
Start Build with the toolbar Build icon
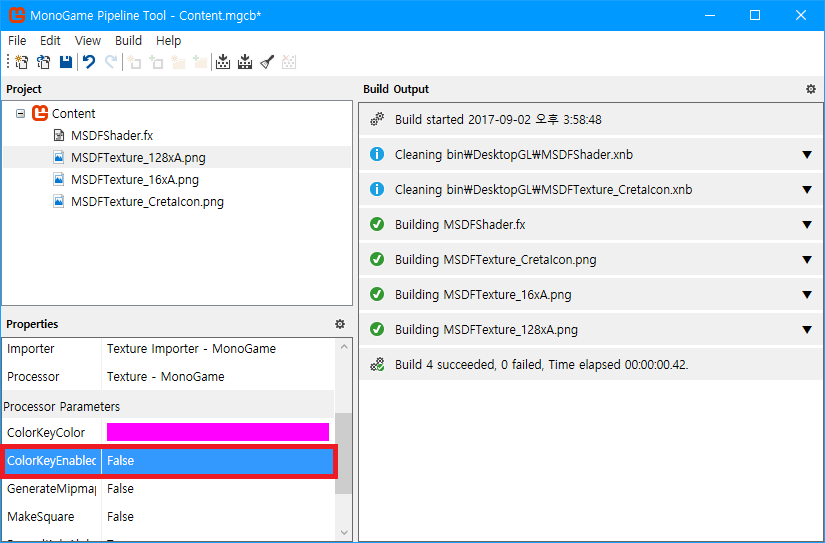(223, 62)
